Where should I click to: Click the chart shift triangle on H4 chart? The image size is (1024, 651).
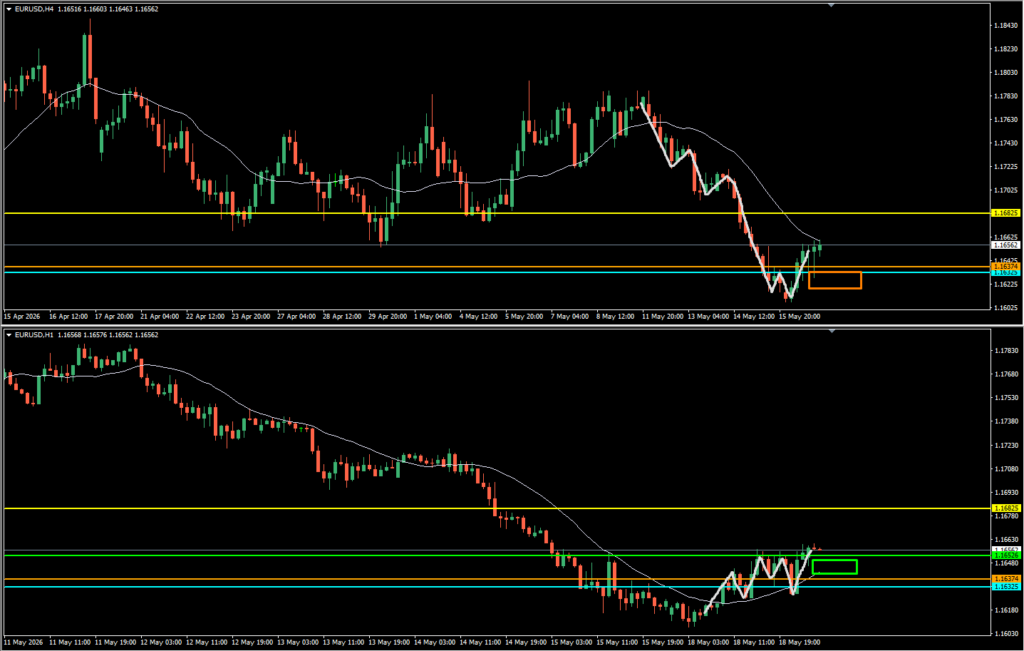point(831,5)
